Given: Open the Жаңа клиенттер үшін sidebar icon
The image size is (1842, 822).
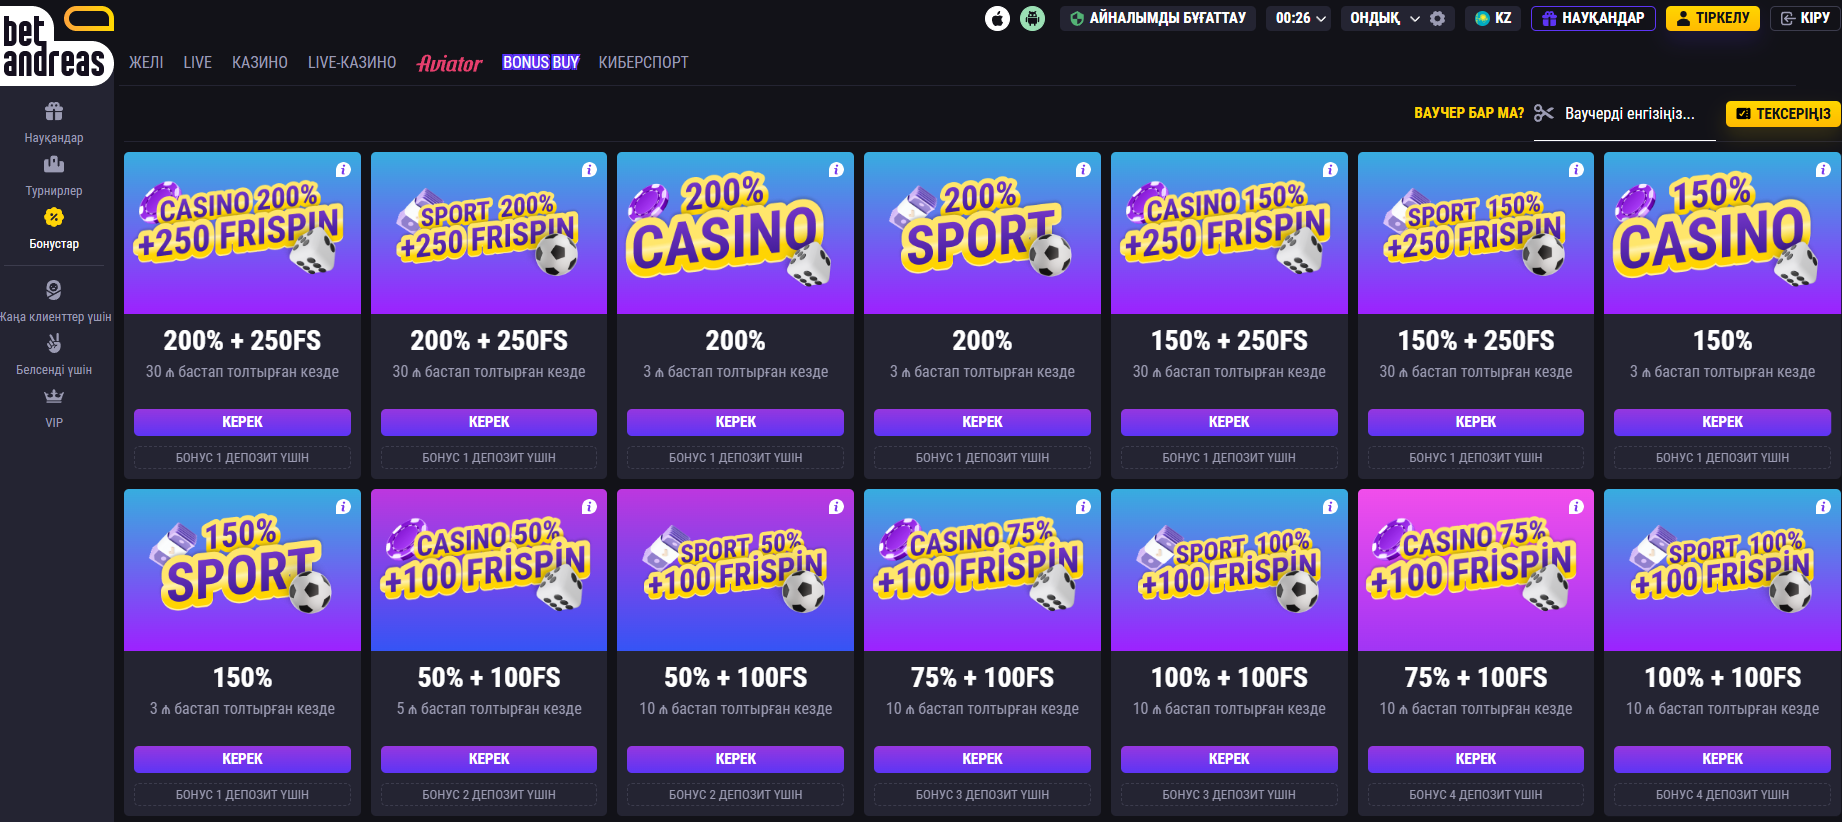Looking at the screenshot, I should [x=54, y=290].
